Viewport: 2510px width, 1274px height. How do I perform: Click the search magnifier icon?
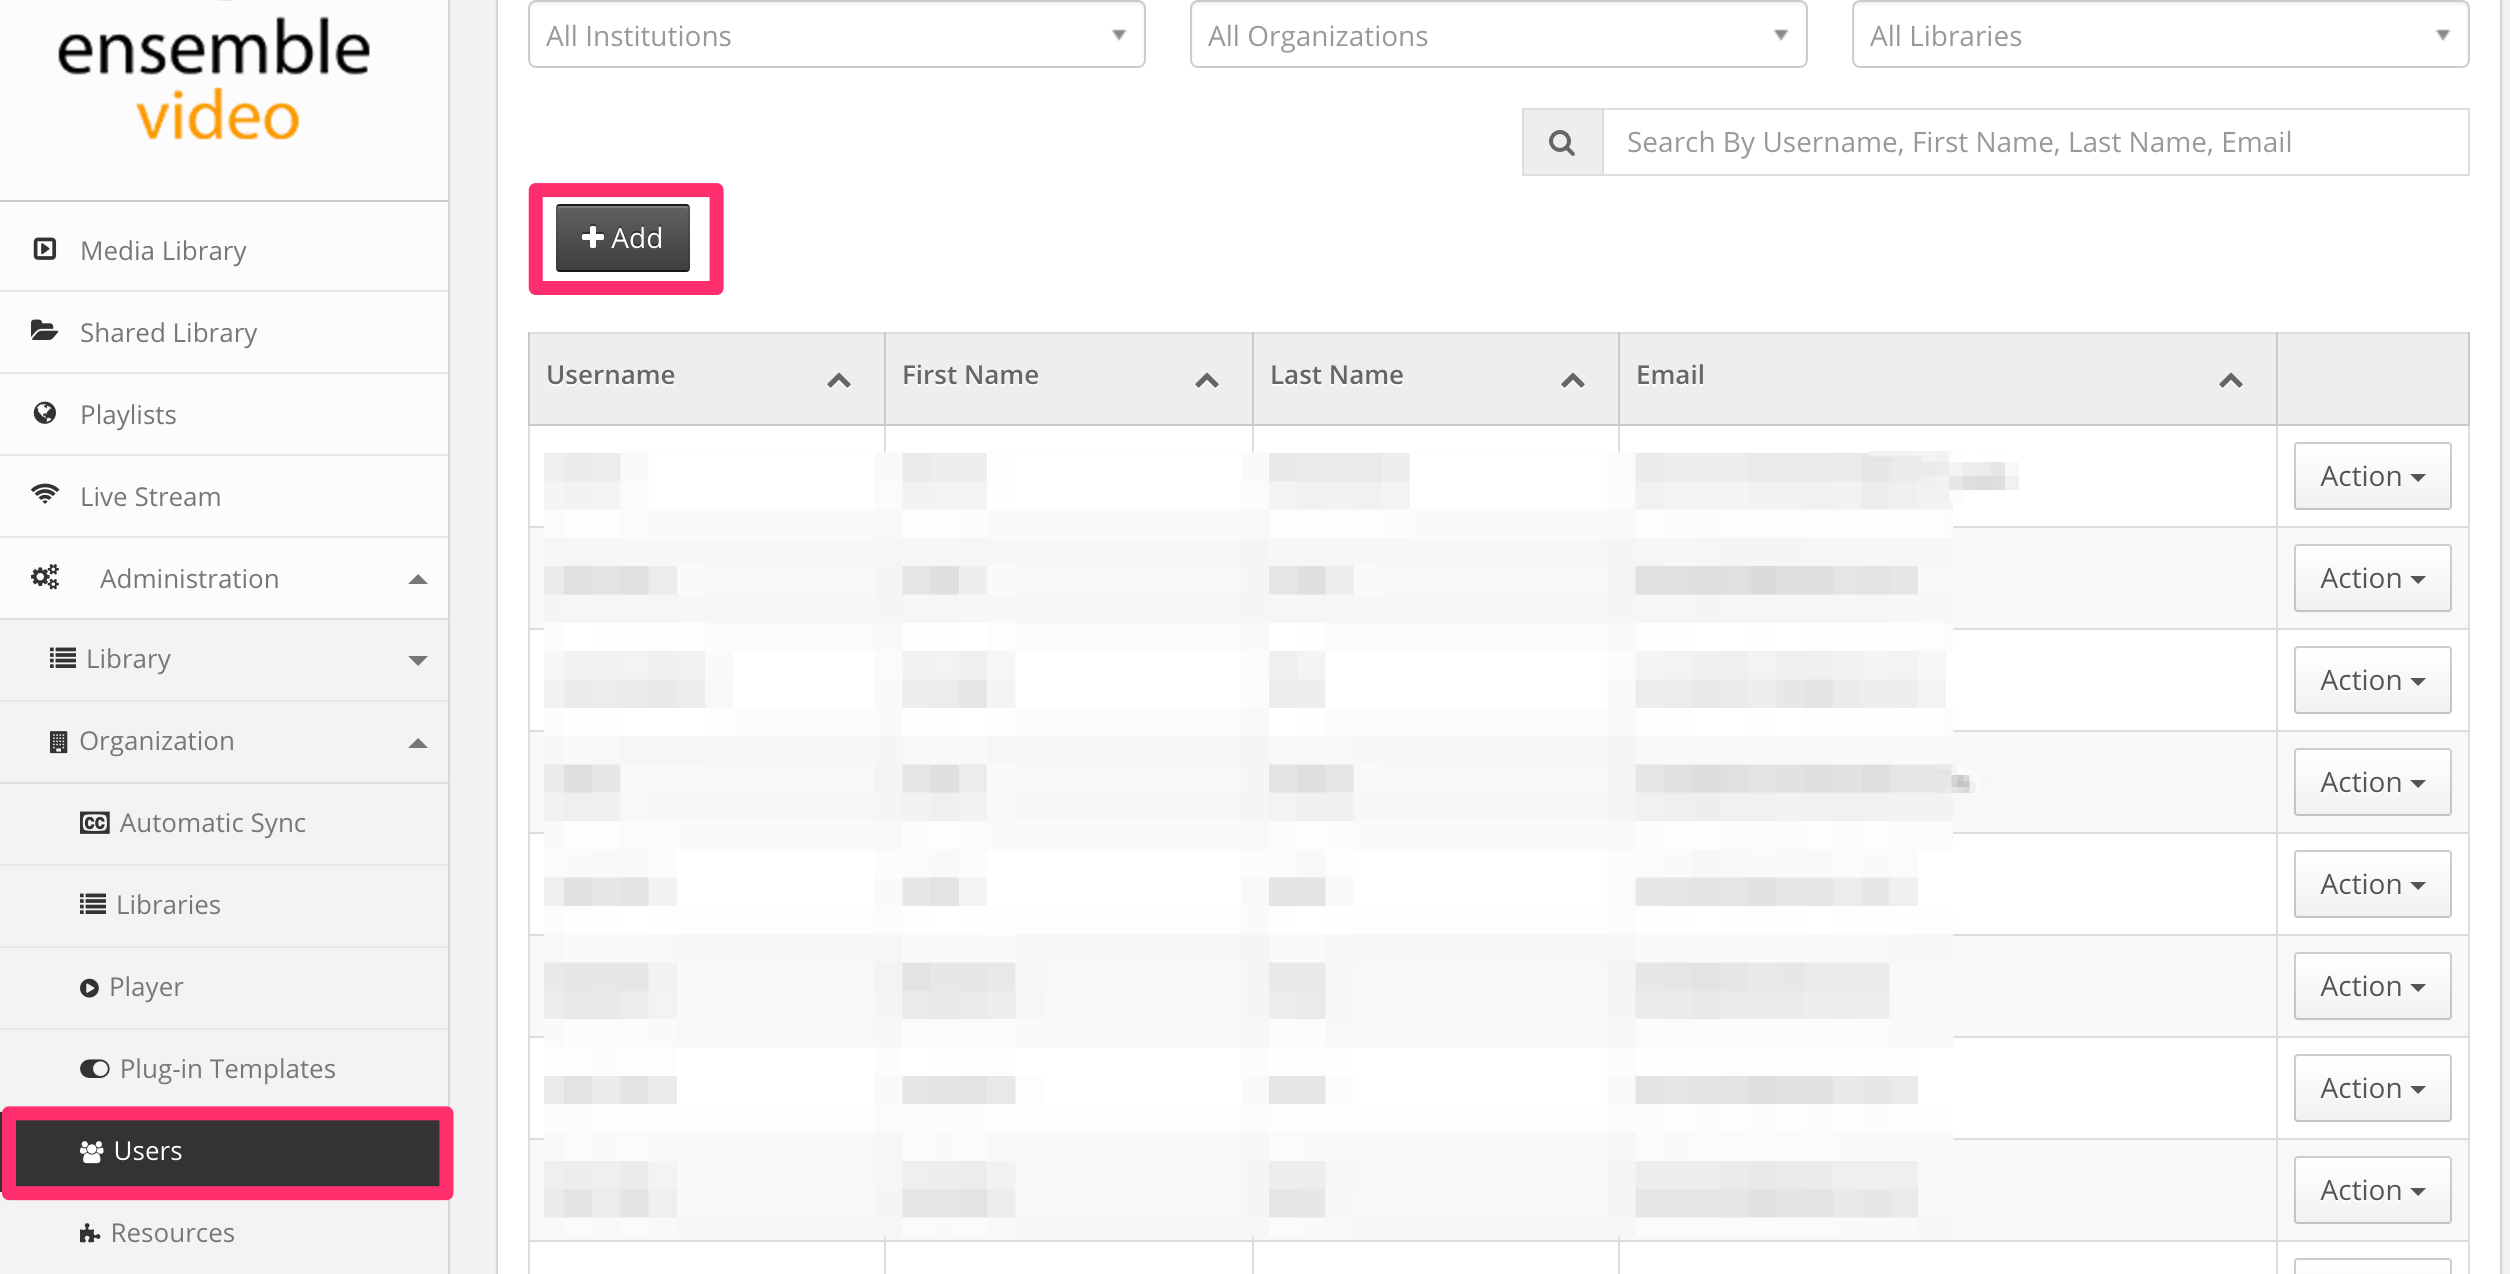pyautogui.click(x=1560, y=141)
